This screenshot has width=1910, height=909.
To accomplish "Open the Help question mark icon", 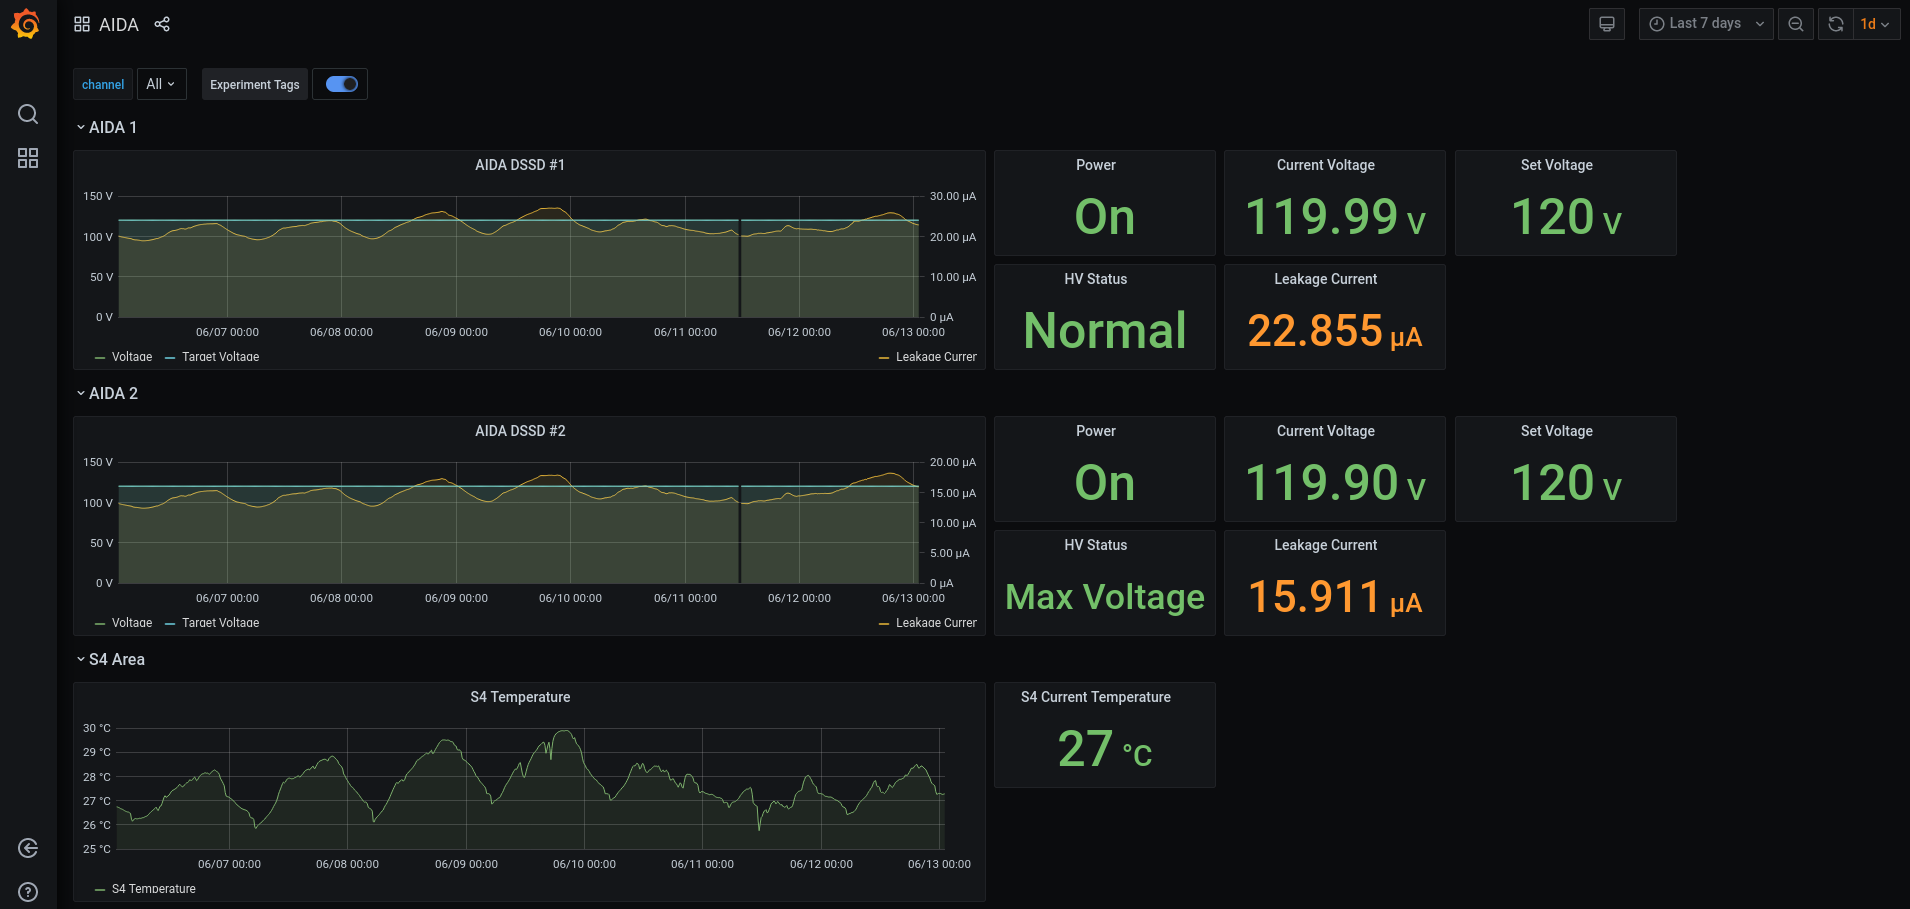I will [28, 892].
